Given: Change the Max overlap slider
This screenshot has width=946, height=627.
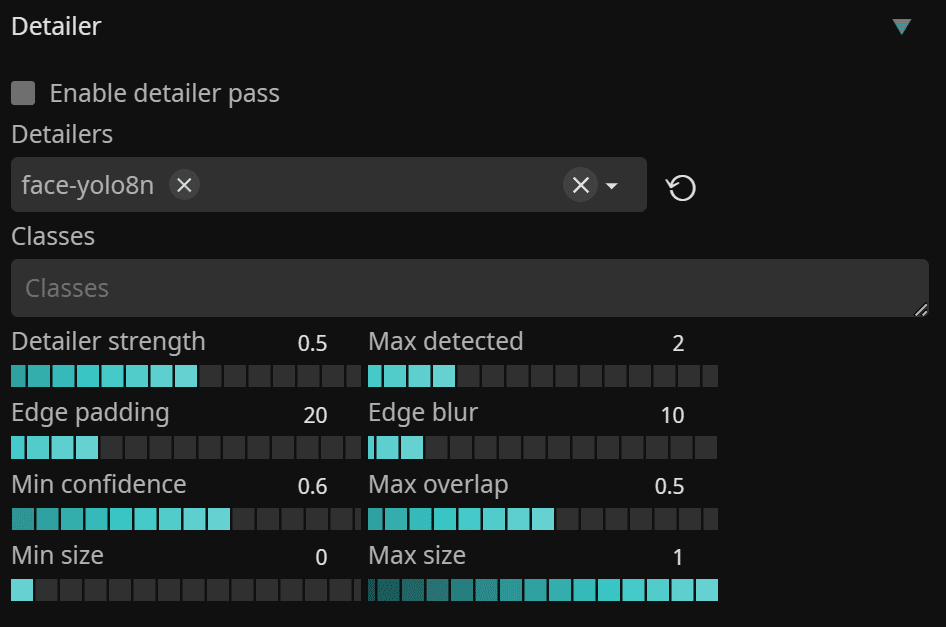Looking at the screenshot, I should tap(543, 519).
